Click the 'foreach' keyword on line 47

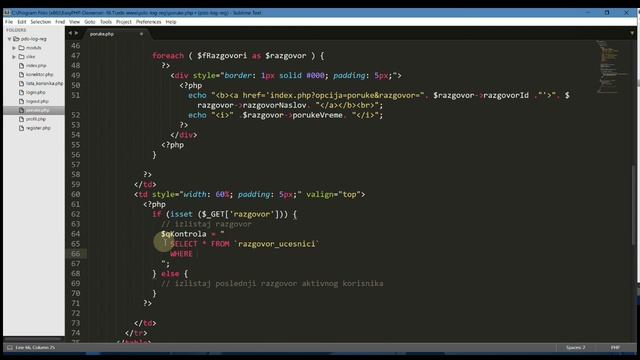coord(168,56)
